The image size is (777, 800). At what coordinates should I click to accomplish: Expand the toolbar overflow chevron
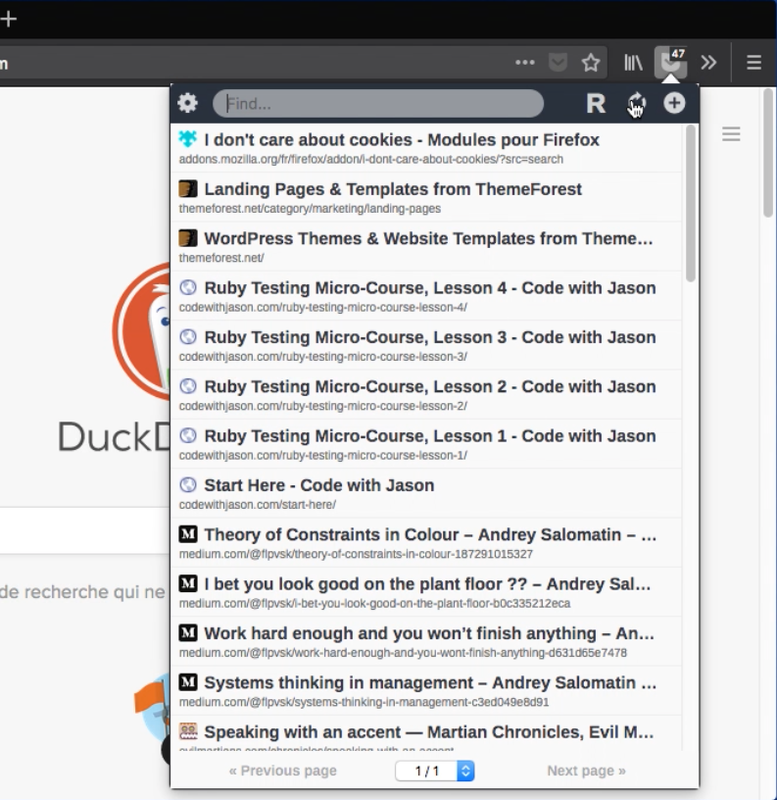(708, 63)
